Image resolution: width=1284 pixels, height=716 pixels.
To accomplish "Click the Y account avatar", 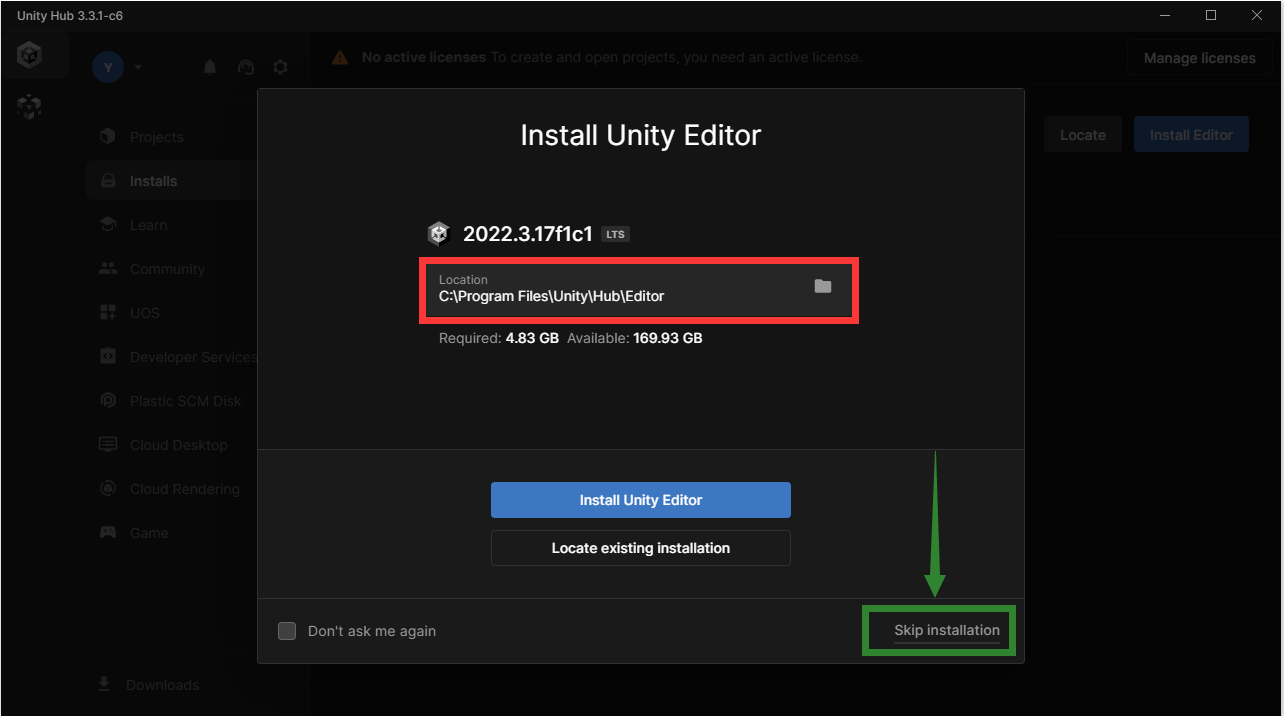I will (108, 67).
